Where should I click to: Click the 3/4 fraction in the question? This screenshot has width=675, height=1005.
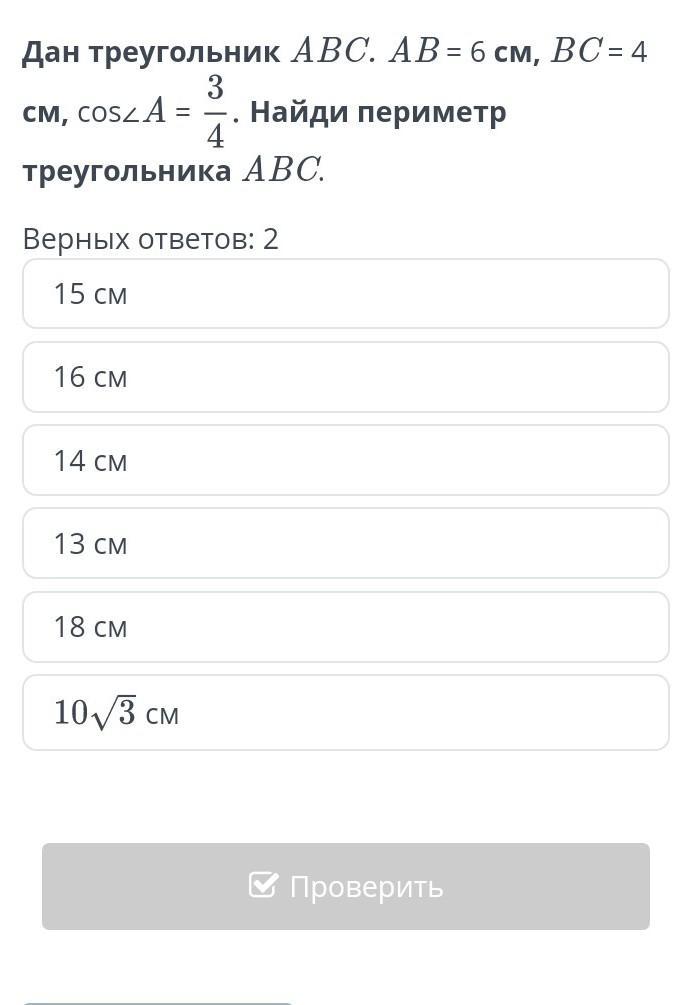coord(215,112)
